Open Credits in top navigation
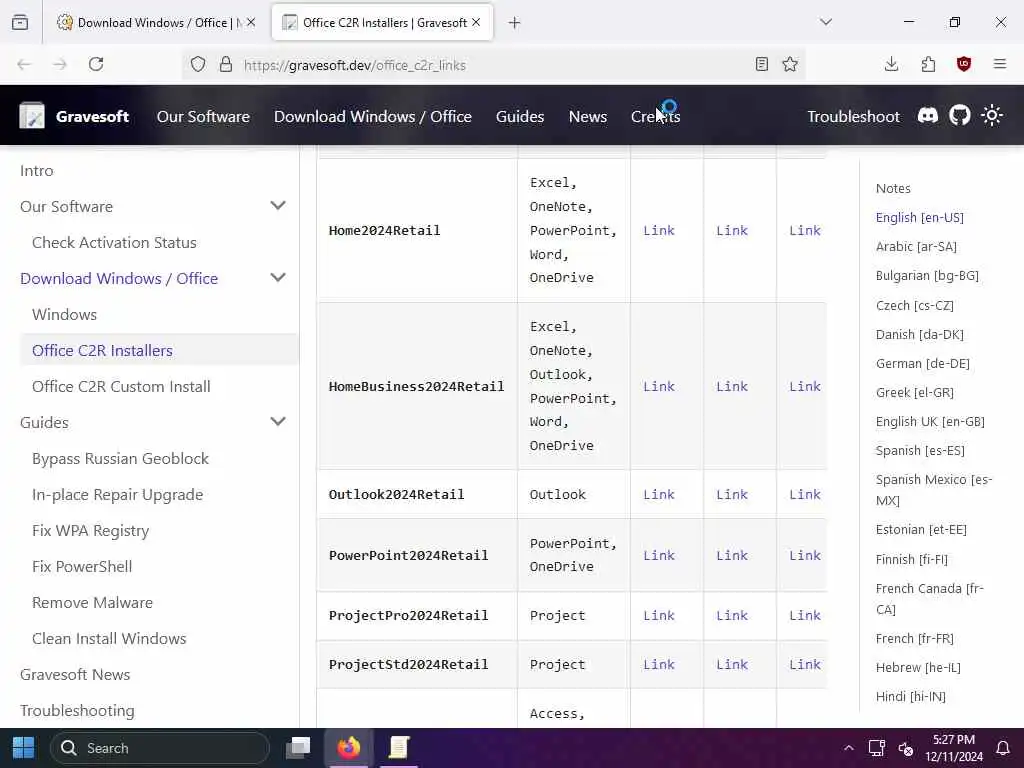The height and width of the screenshot is (768, 1024). (656, 116)
